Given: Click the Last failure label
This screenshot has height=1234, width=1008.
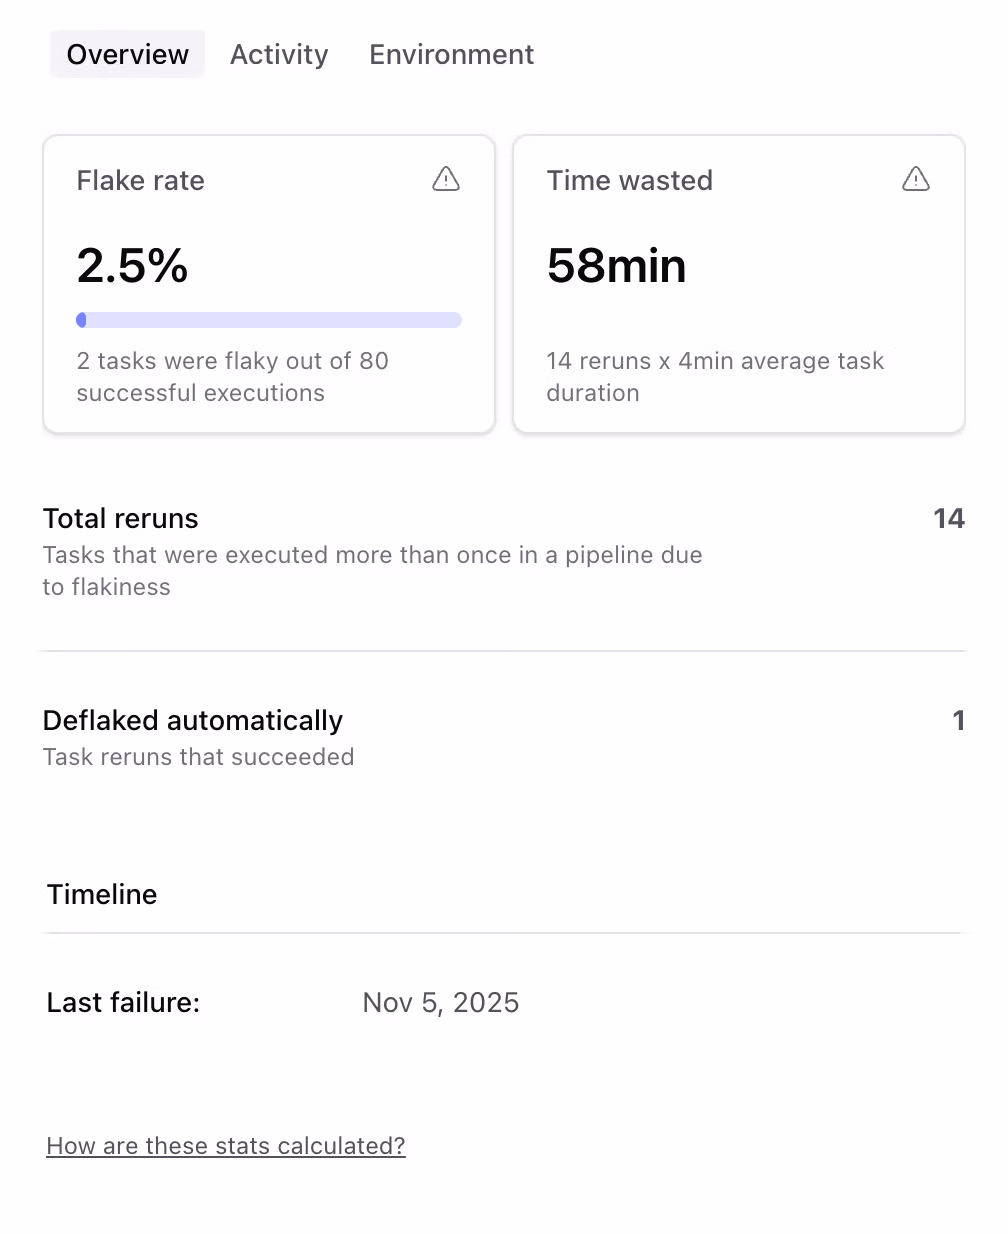Looking at the screenshot, I should pos(122,1002).
